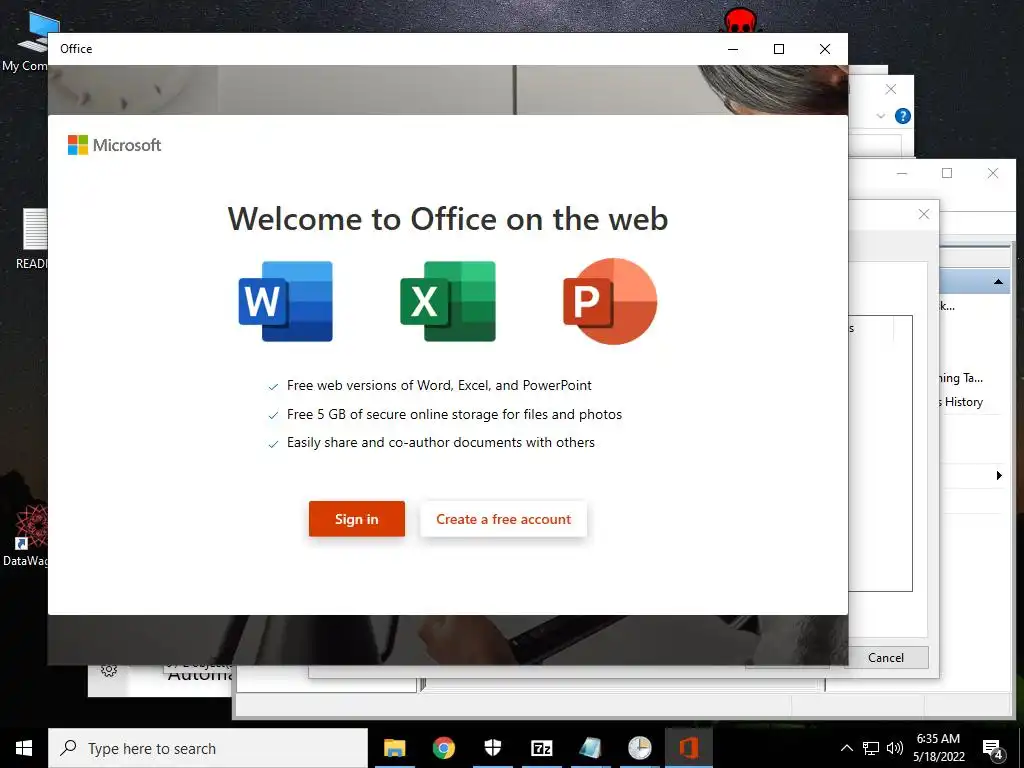Minimize the Office window
Viewport: 1024px width, 768px height.
point(733,49)
